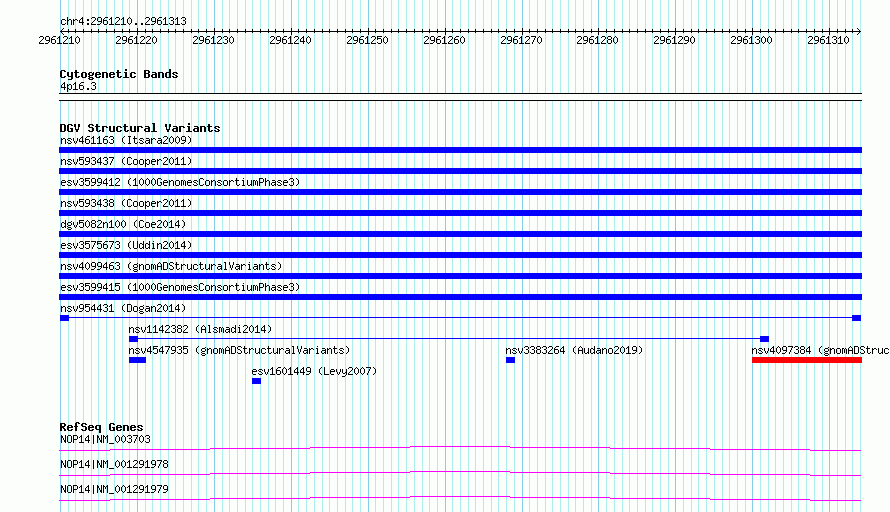Click the 2961210 ruler start position
The width and height of the screenshot is (890, 512).
click(x=60, y=40)
